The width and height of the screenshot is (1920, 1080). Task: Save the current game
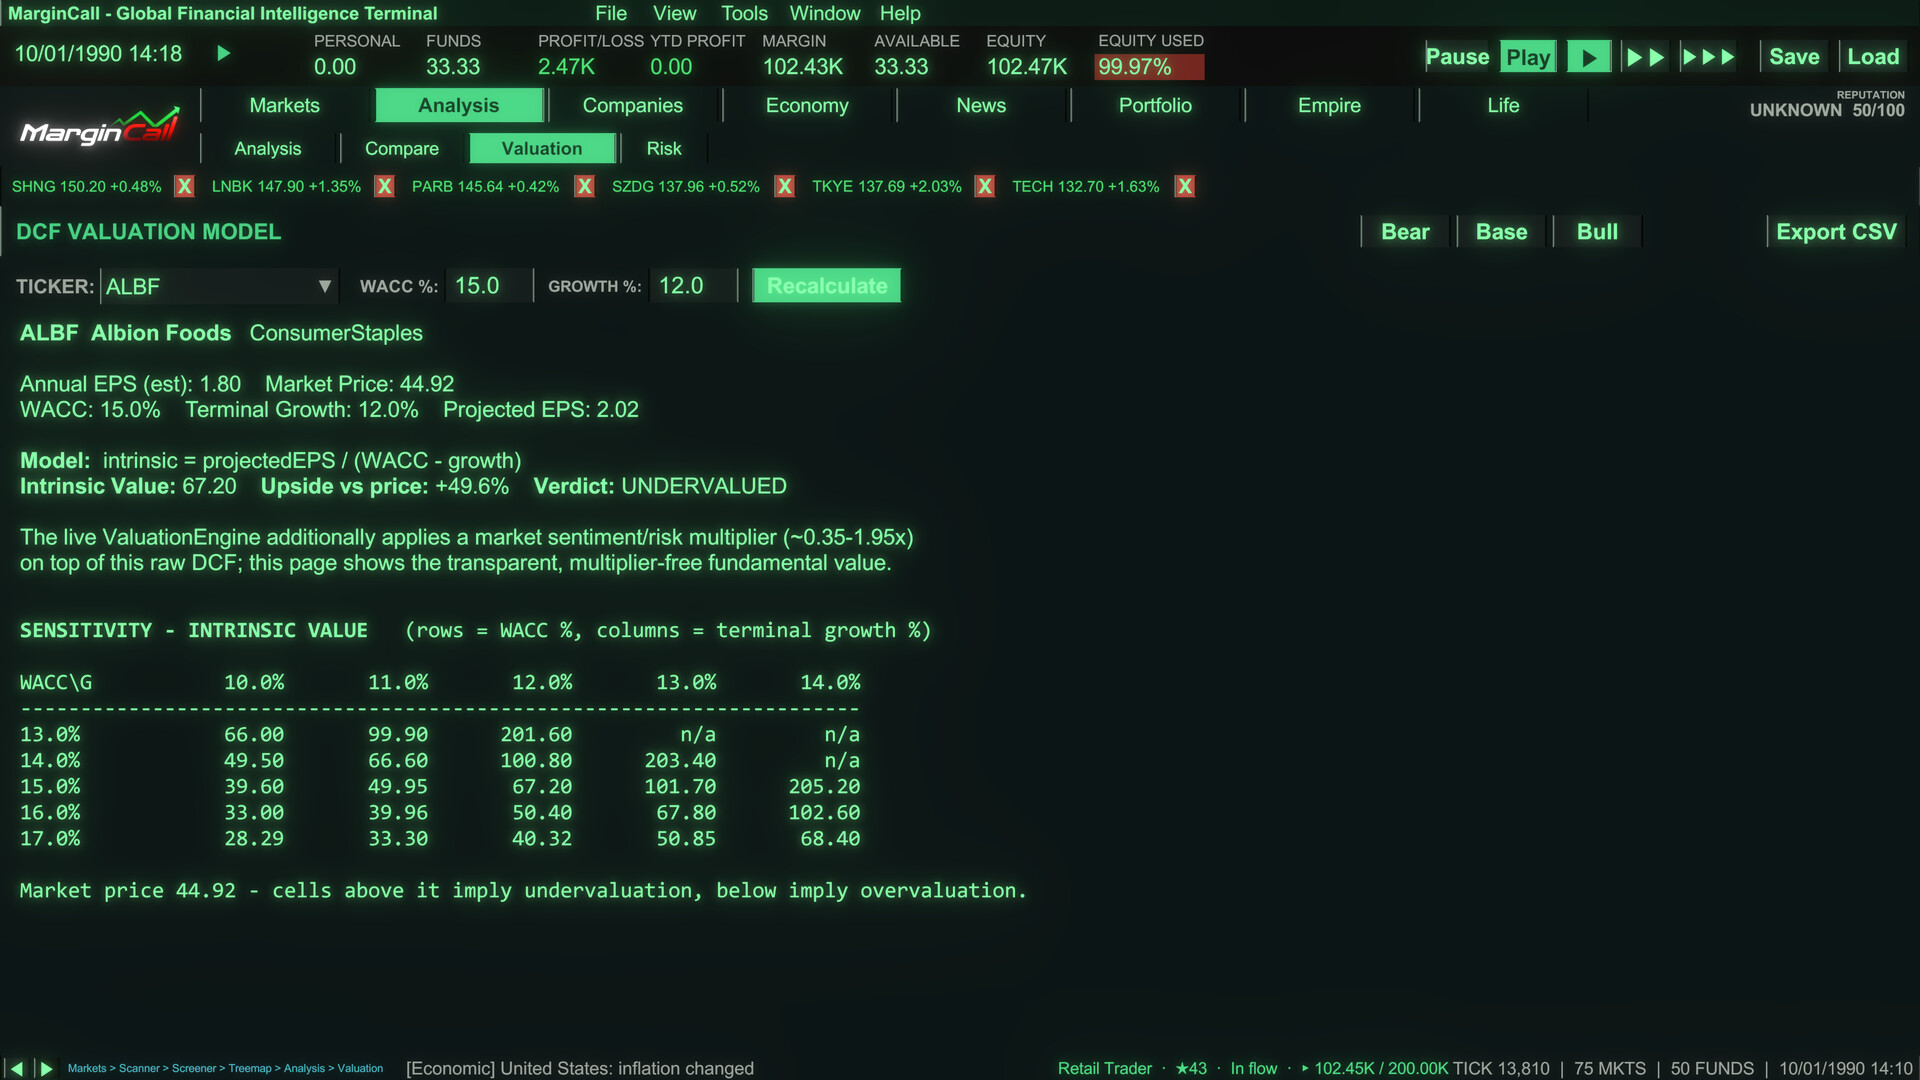(1794, 57)
